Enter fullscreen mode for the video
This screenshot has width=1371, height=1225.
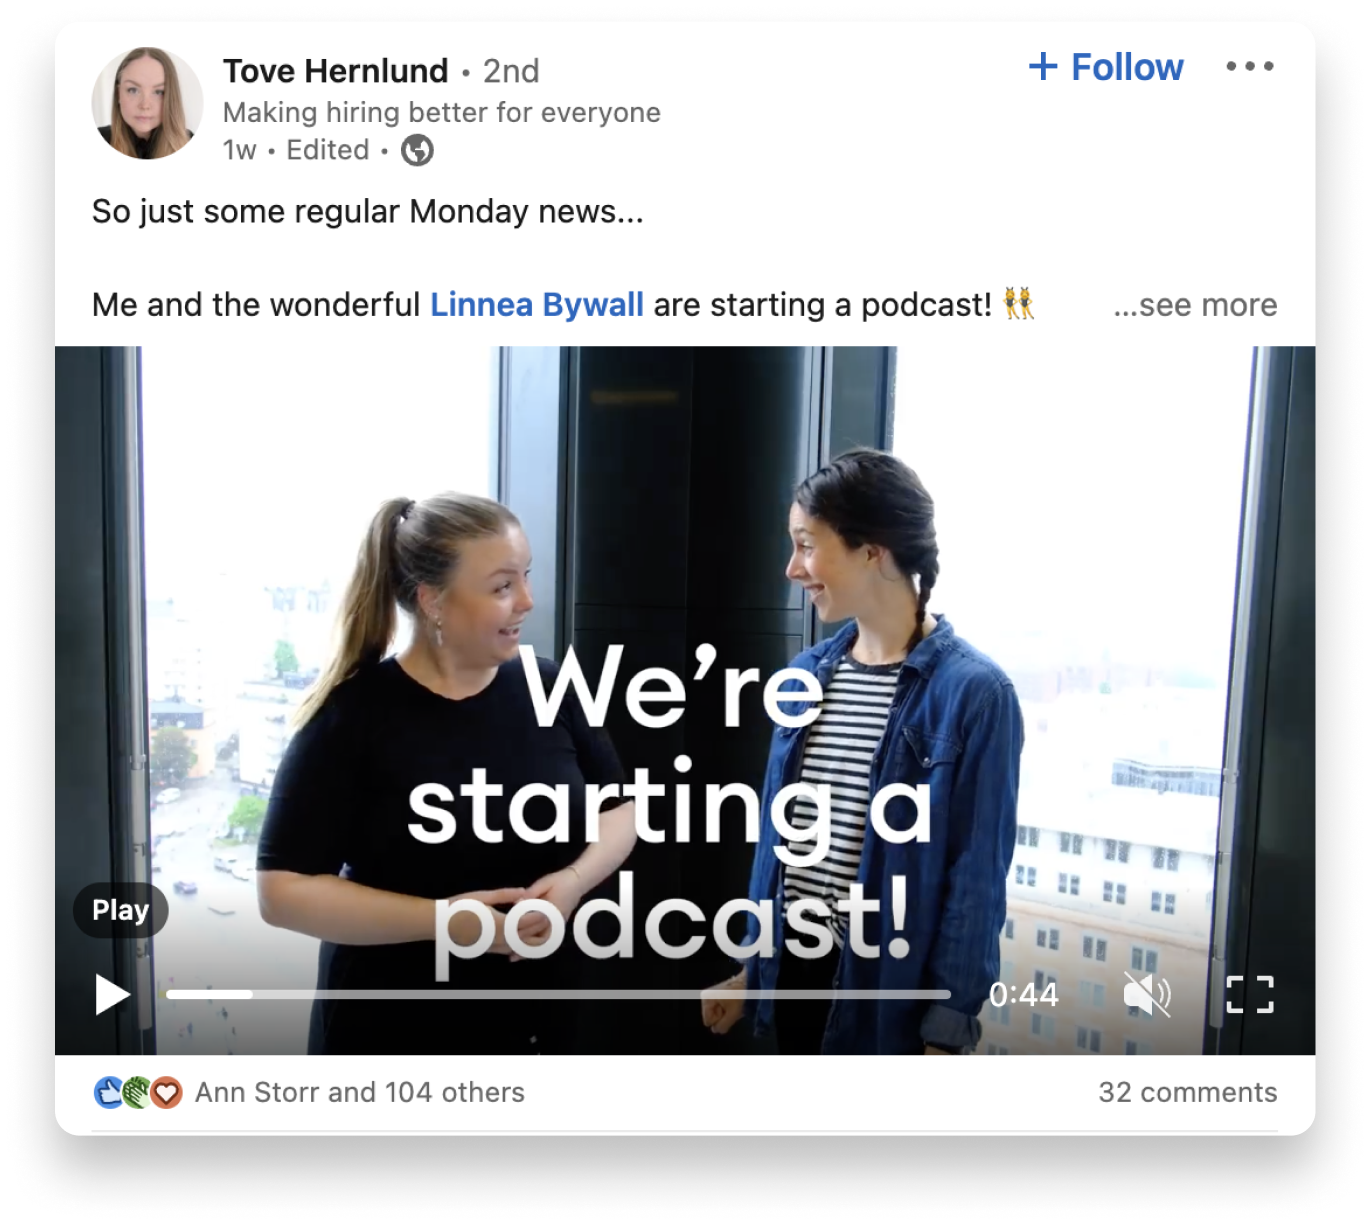[1249, 994]
